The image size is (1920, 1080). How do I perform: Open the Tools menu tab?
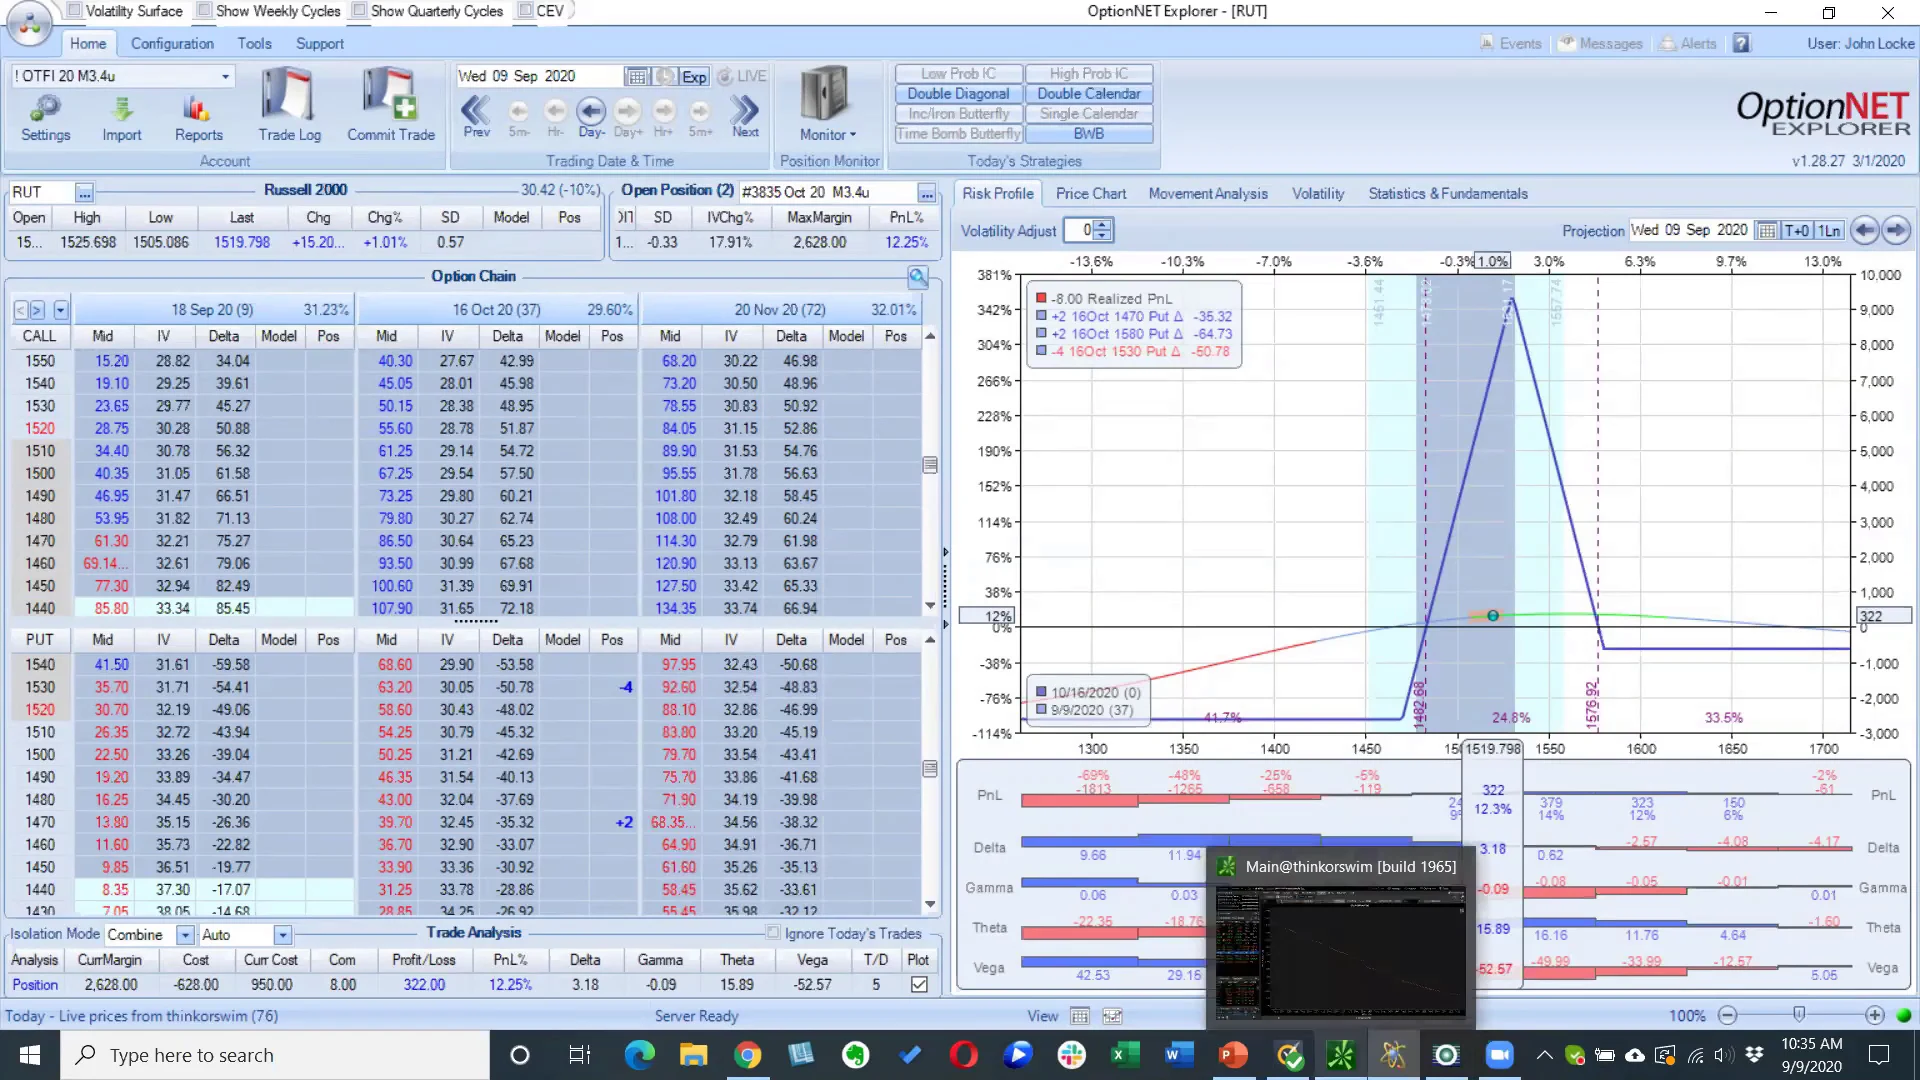(254, 44)
